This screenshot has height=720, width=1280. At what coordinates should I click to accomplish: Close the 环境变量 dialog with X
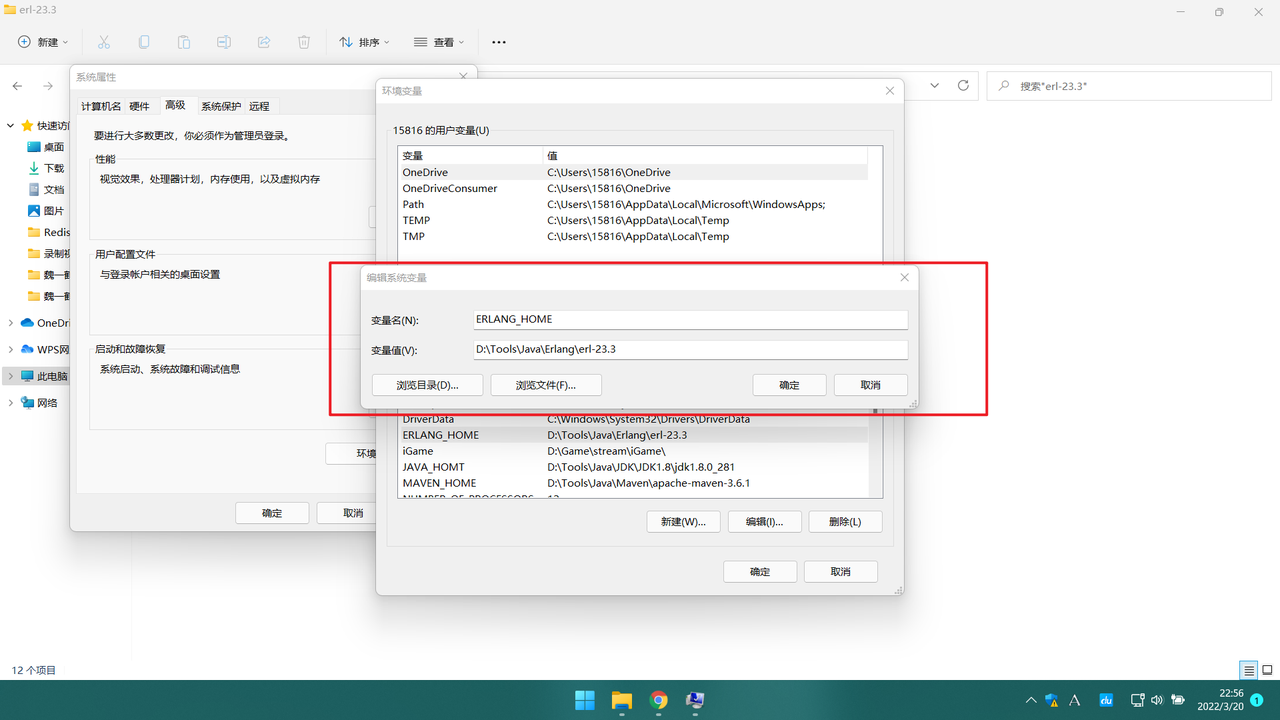[x=890, y=91]
